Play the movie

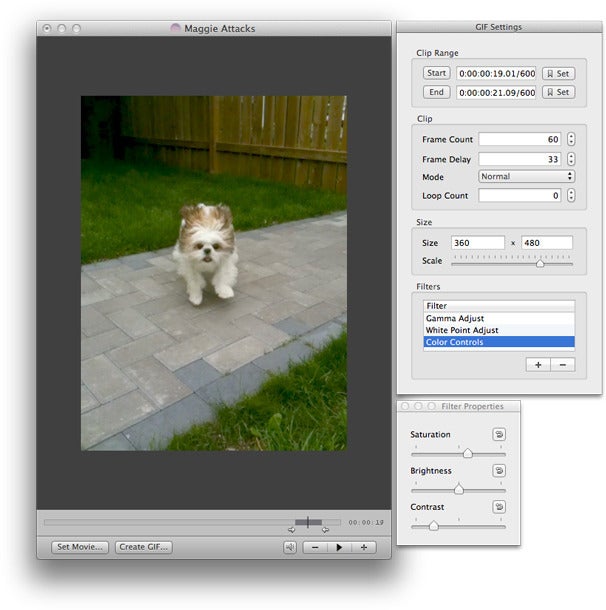tap(339, 547)
